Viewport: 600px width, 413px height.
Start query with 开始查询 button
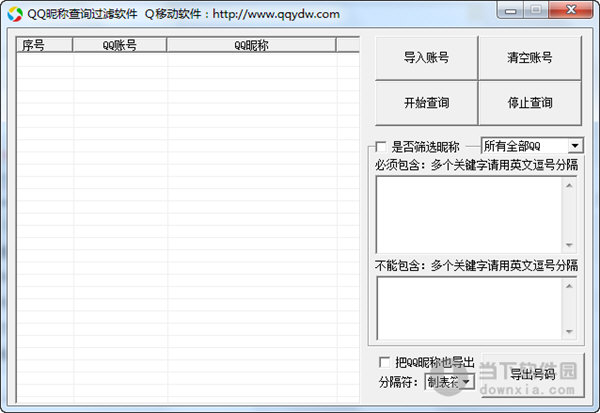[426, 103]
